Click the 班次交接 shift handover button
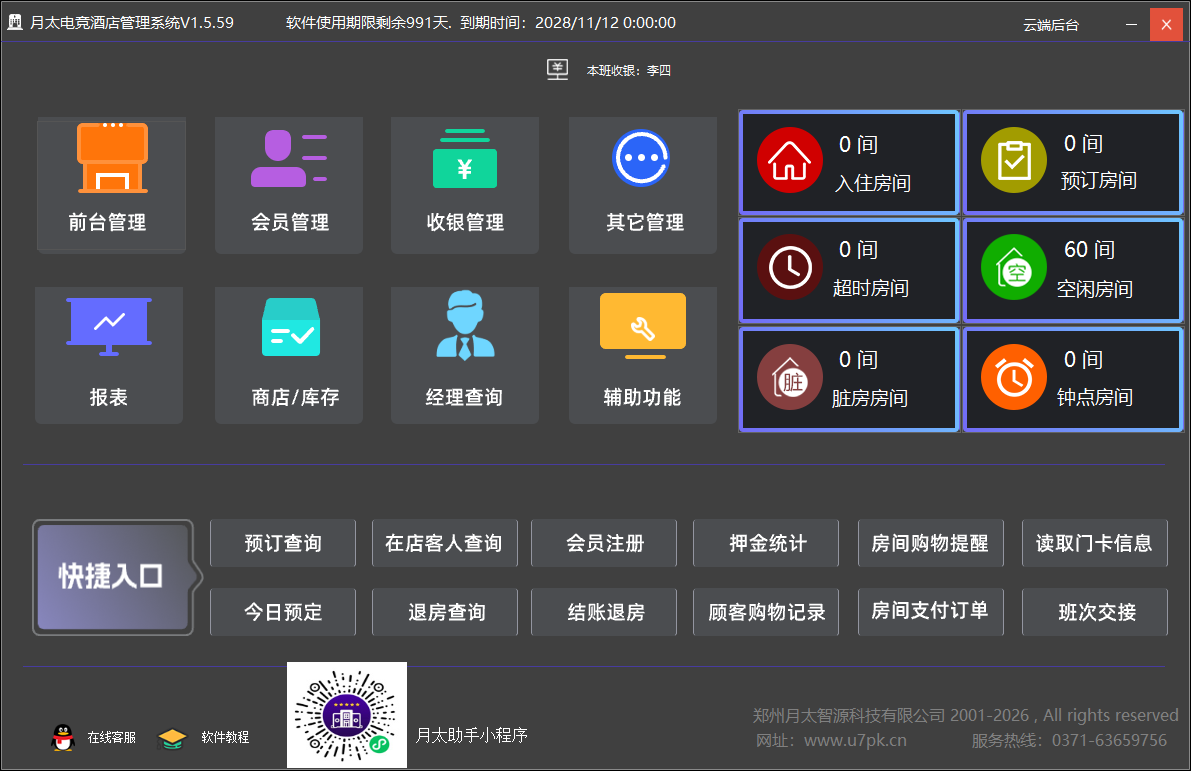Viewport: 1191px width, 771px height. 1095,611
